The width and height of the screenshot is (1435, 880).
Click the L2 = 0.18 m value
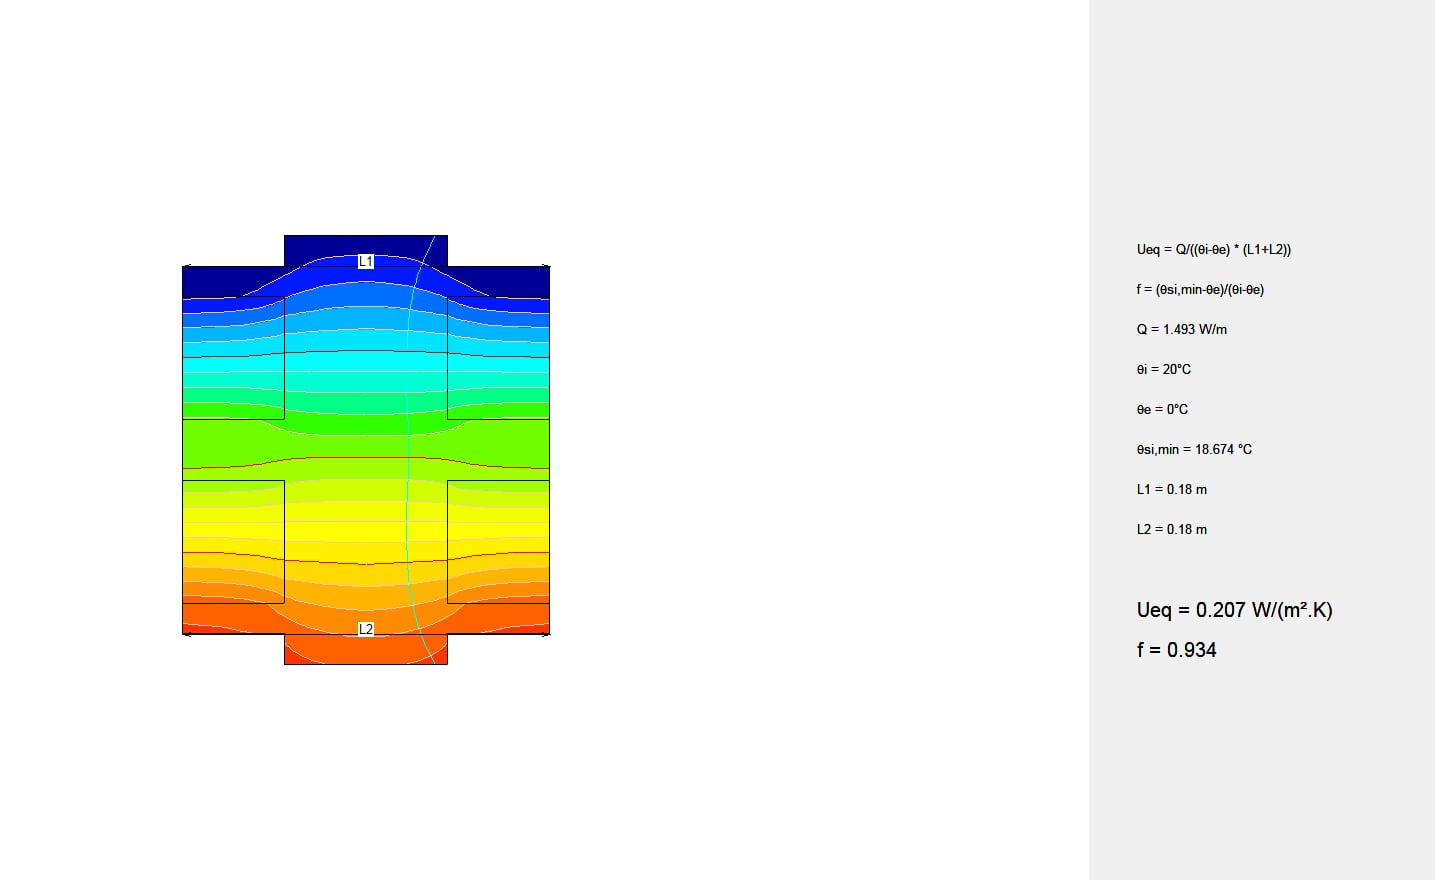click(x=1172, y=529)
